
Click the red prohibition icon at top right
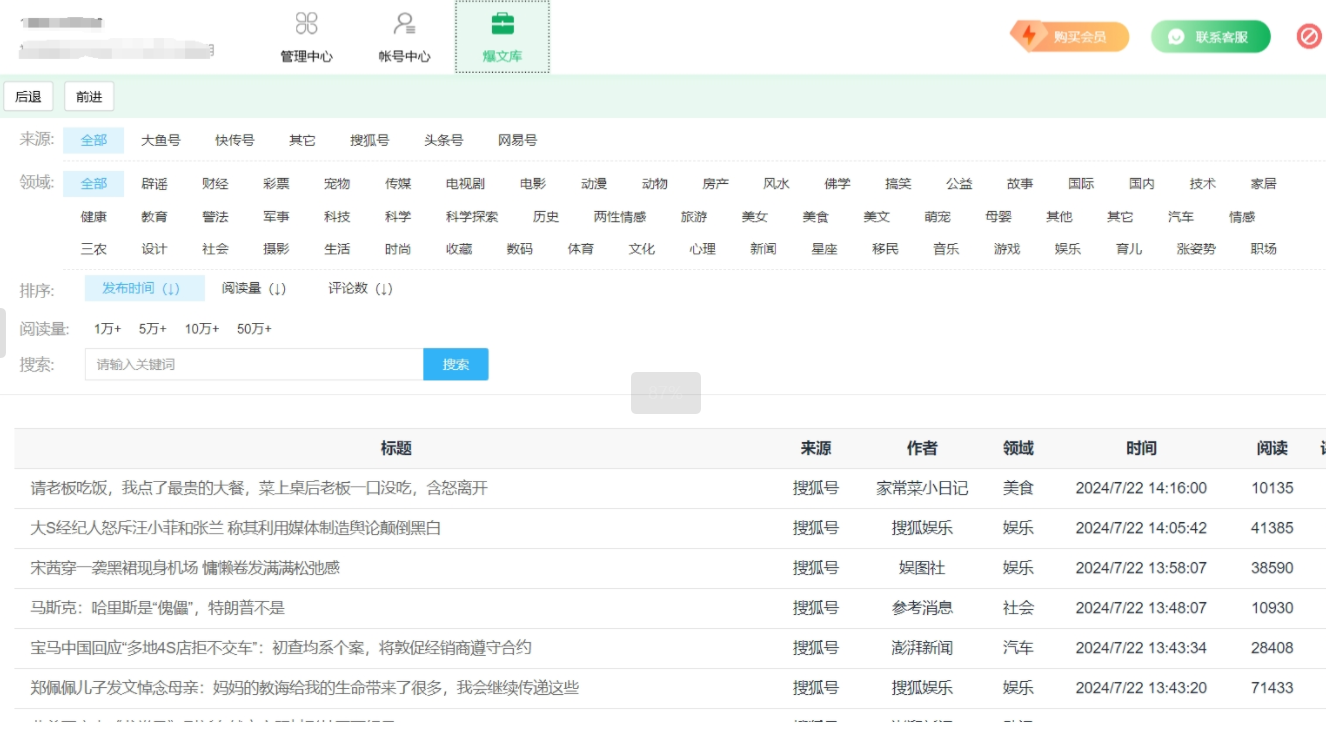click(x=1308, y=37)
